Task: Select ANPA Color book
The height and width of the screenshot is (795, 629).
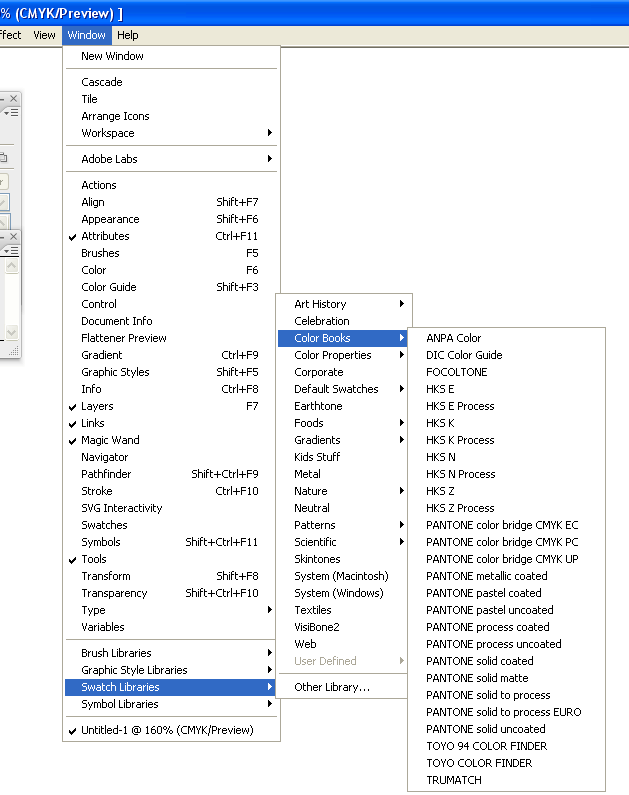Action: 506,338
